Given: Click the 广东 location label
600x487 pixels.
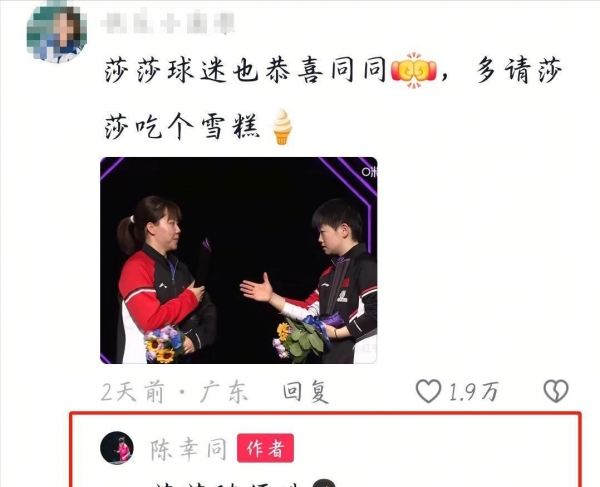Looking at the screenshot, I should point(224,391).
